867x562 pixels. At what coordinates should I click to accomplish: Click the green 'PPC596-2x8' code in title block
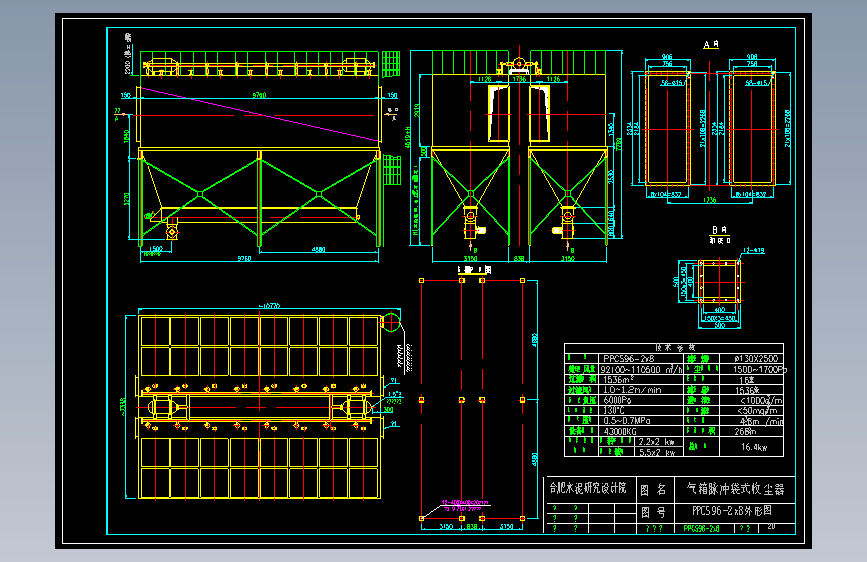pos(701,528)
